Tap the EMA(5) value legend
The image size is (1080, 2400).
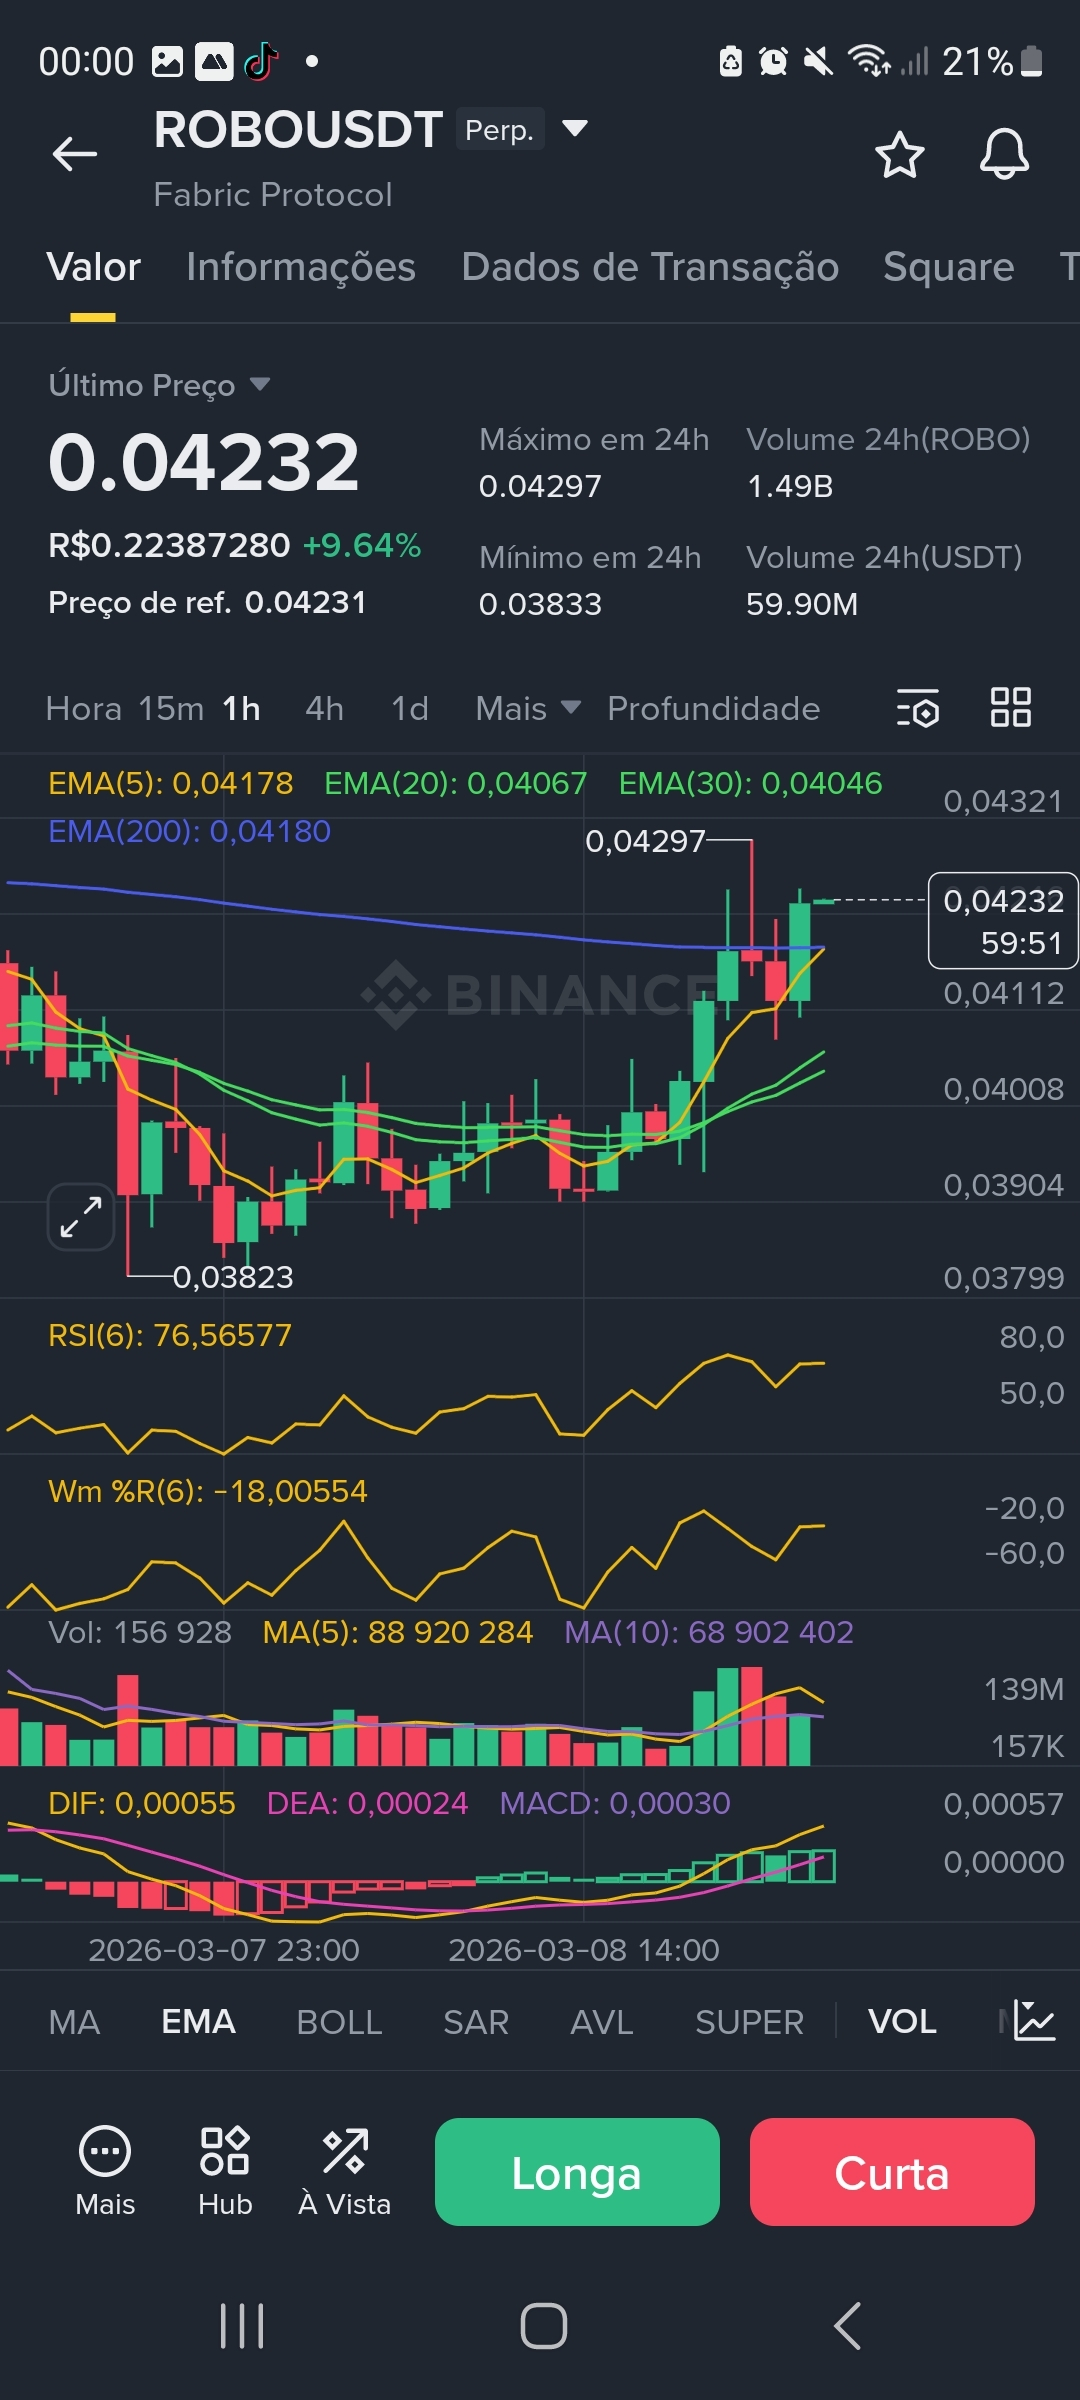pos(171,783)
